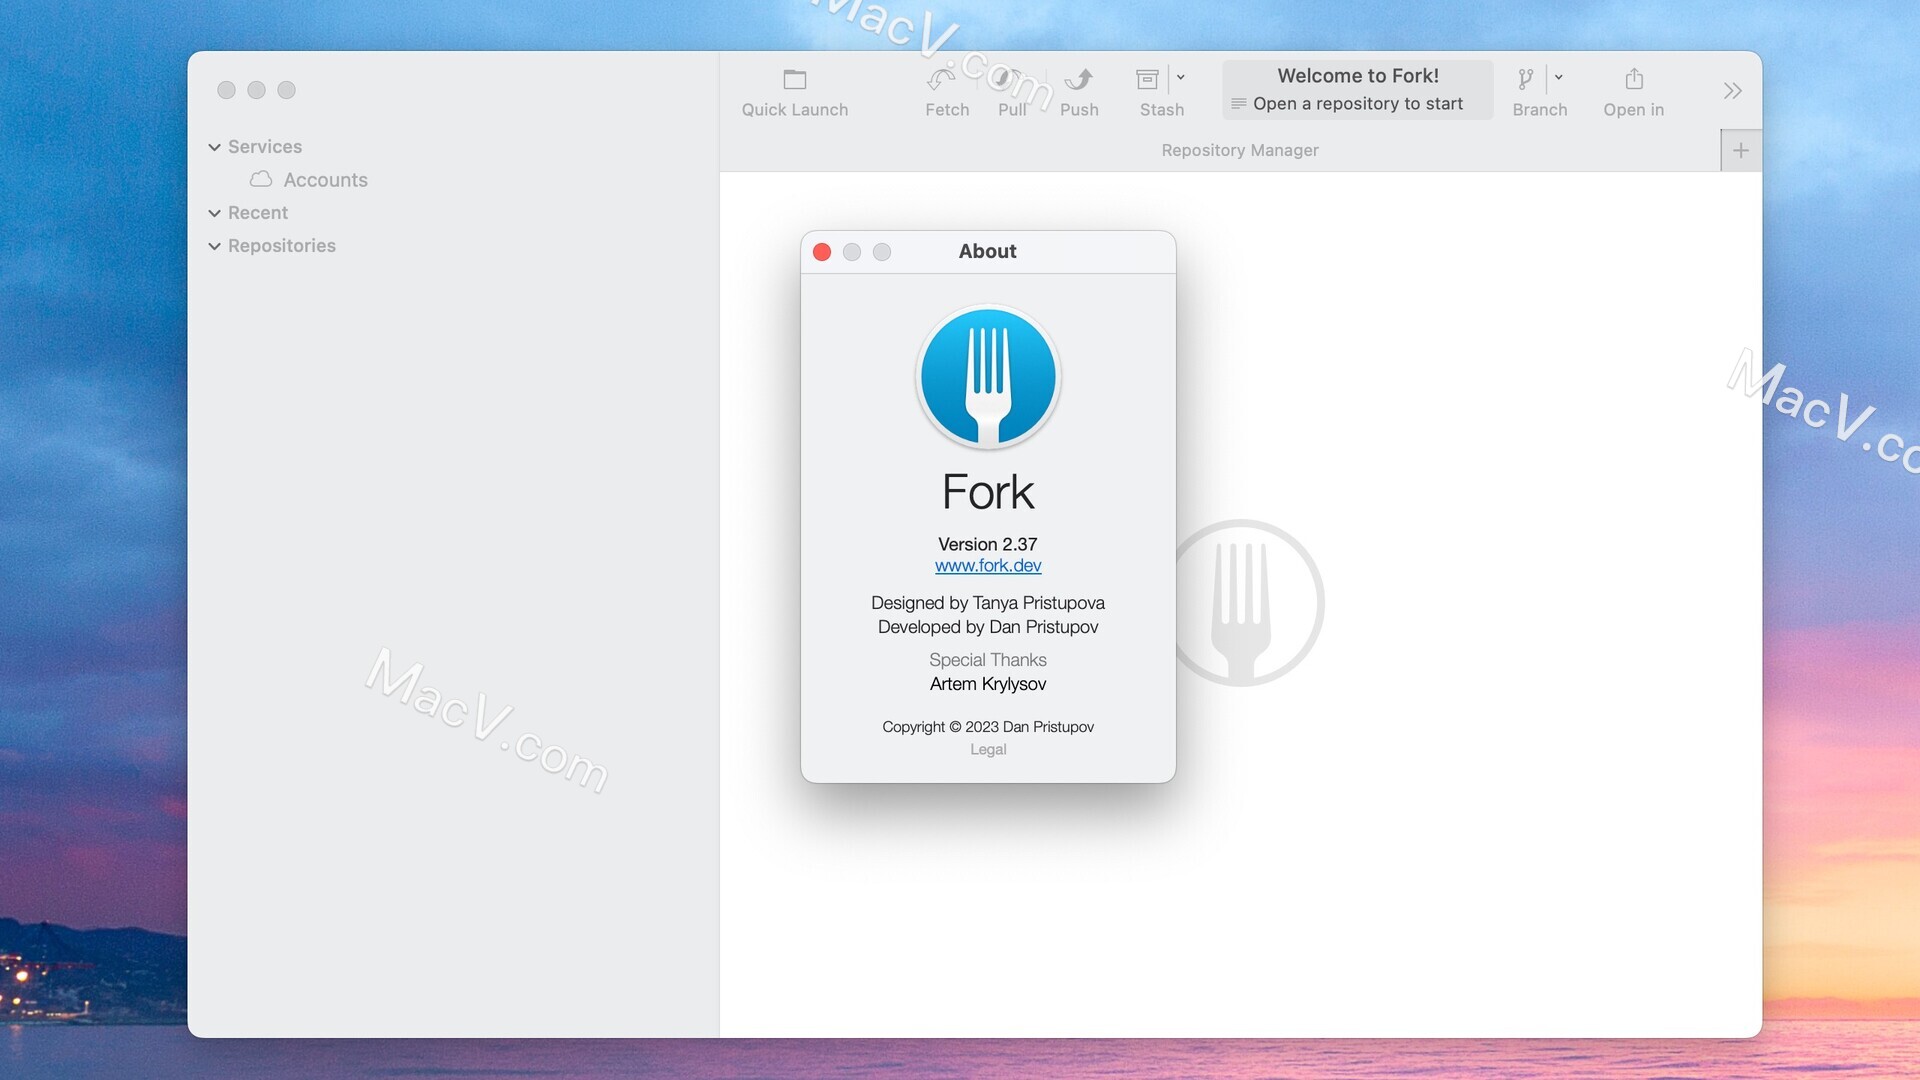1920x1080 pixels.
Task: Click the Fetch toolbar icon
Action: tap(942, 79)
